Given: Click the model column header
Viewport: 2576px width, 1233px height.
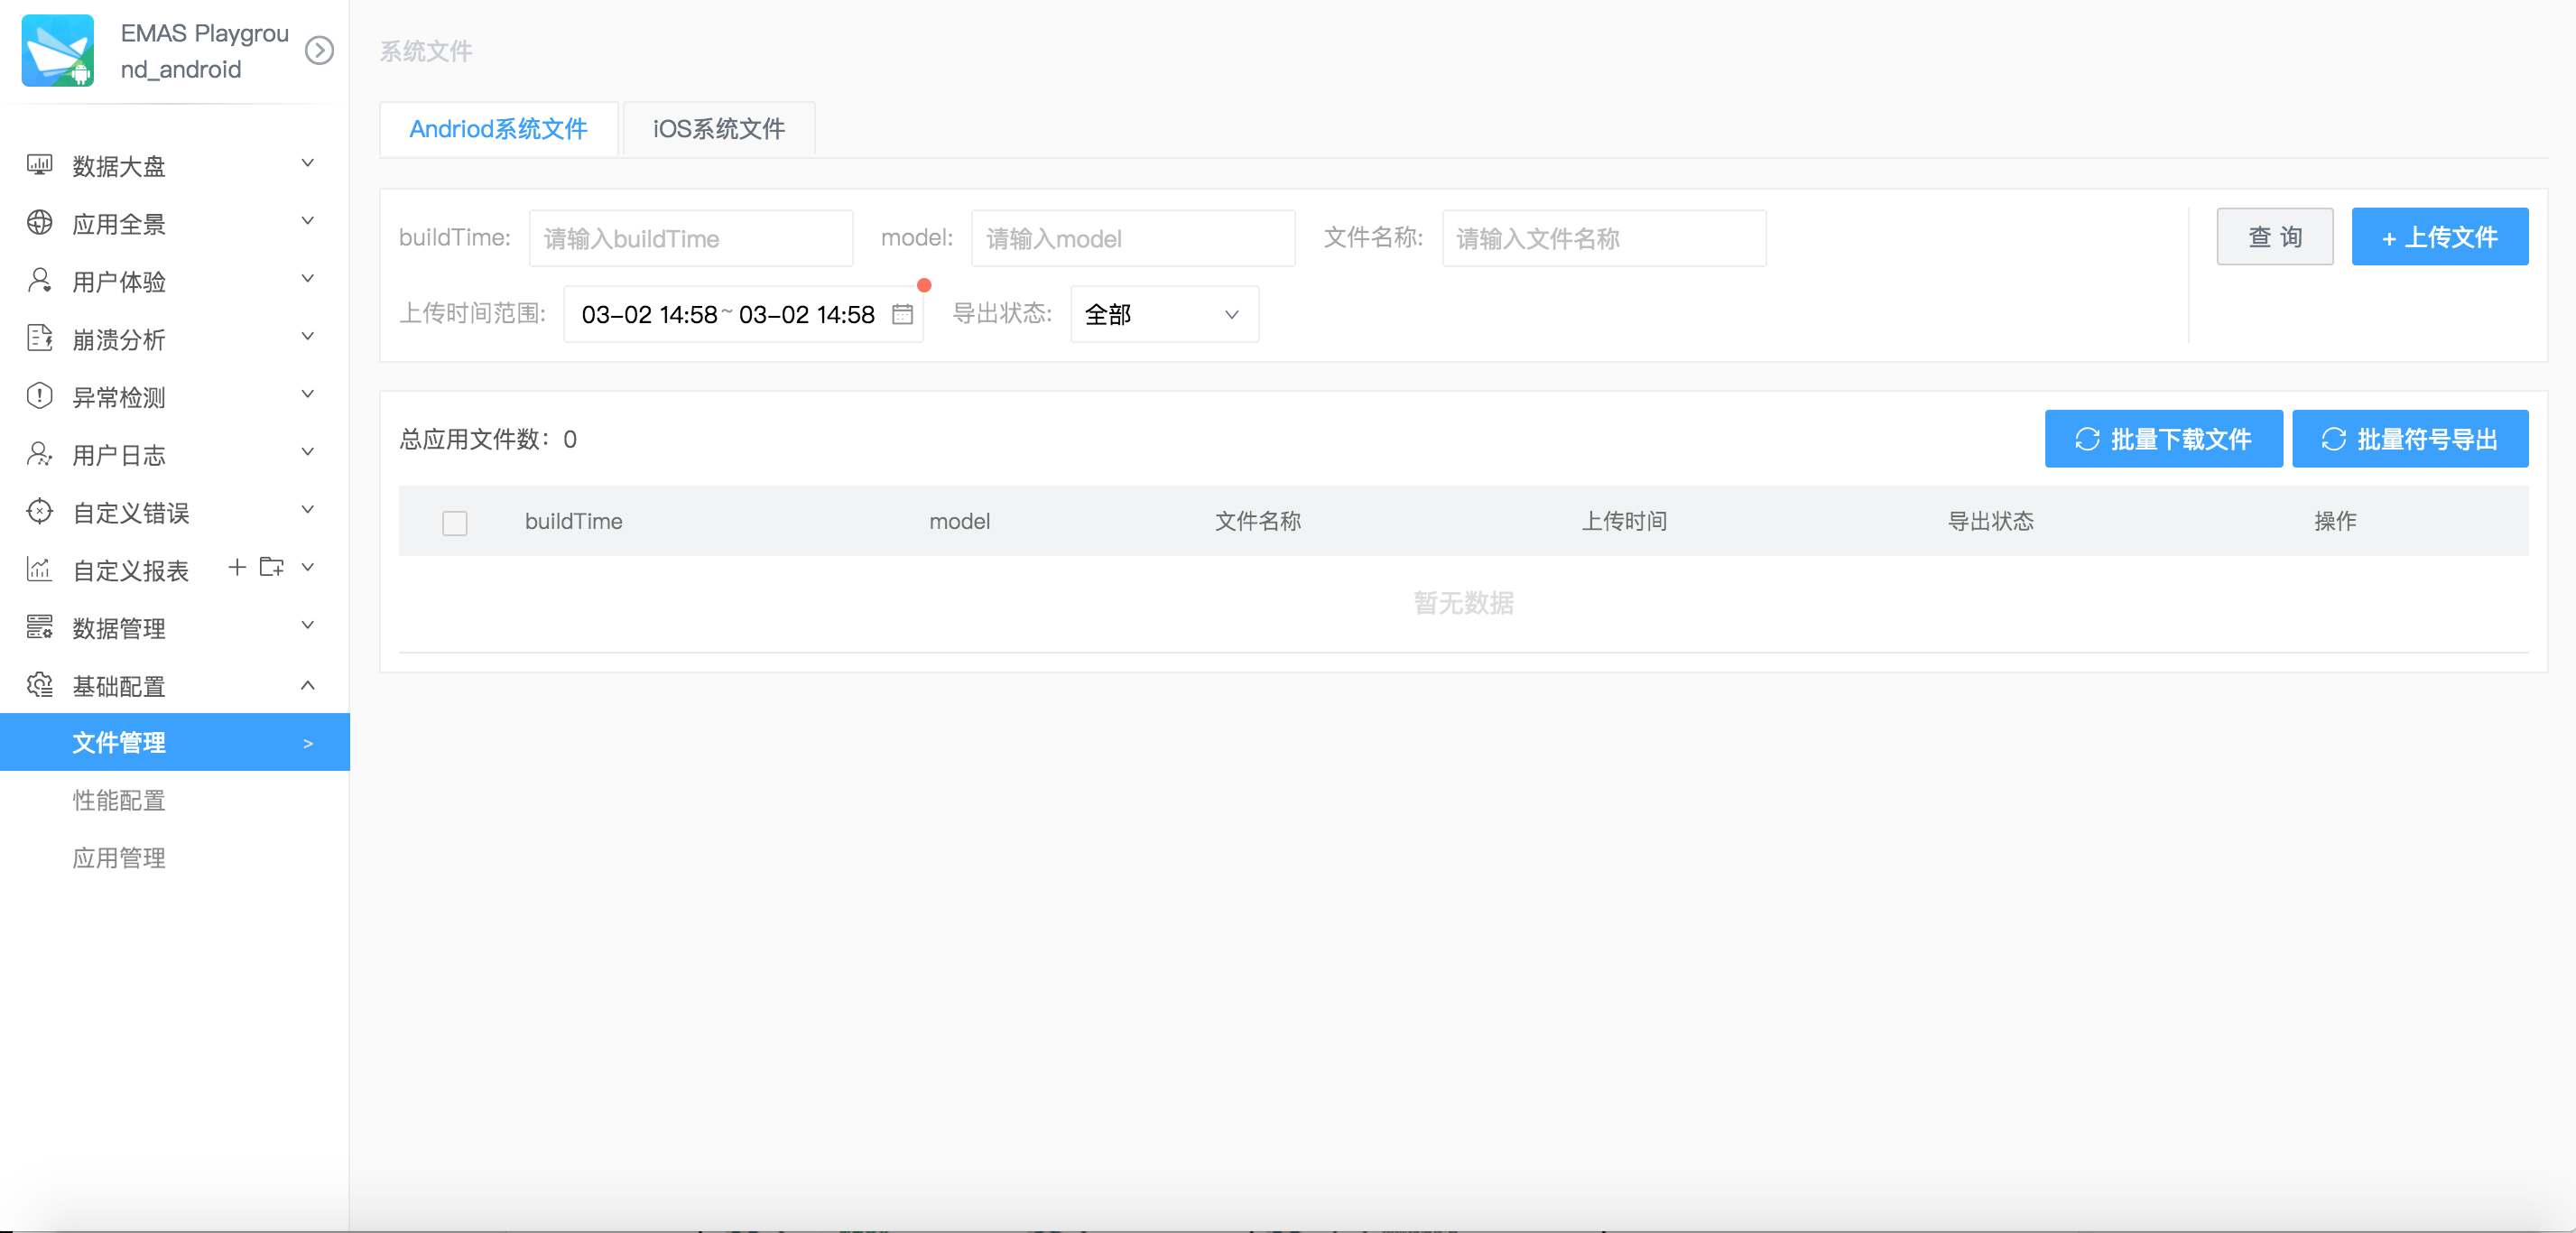Looking at the screenshot, I should (x=960, y=521).
